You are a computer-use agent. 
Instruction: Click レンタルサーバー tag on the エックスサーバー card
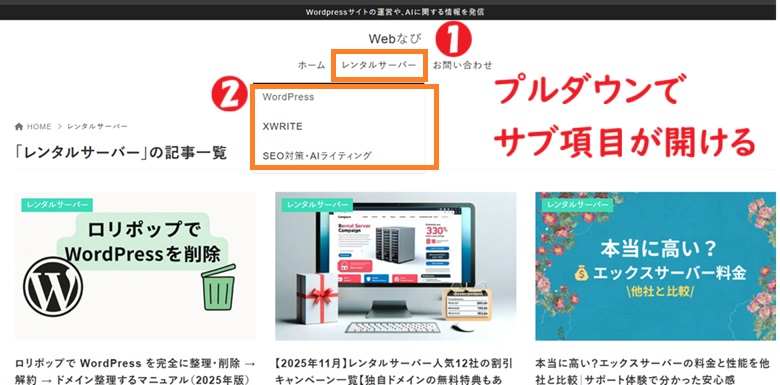pyautogui.click(x=577, y=205)
